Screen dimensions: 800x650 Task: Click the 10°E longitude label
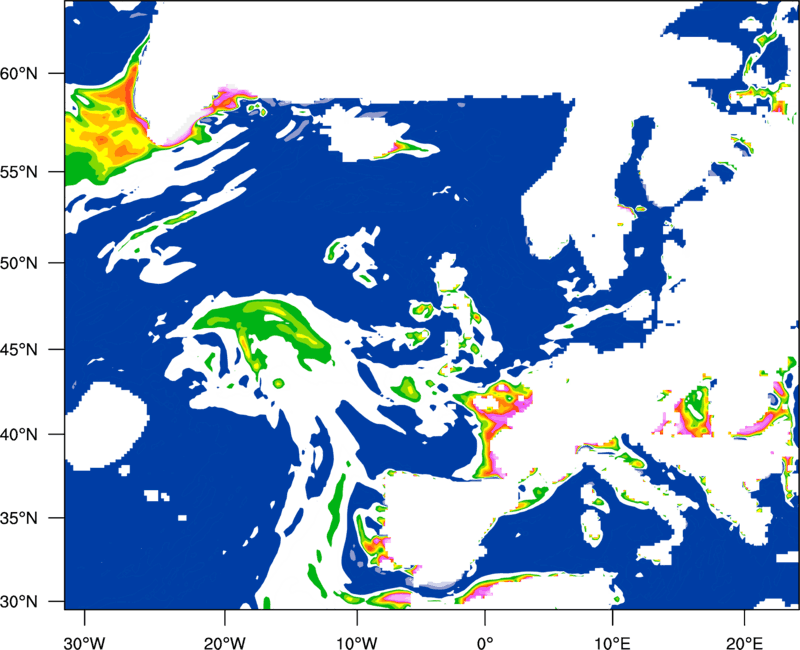coord(612,643)
